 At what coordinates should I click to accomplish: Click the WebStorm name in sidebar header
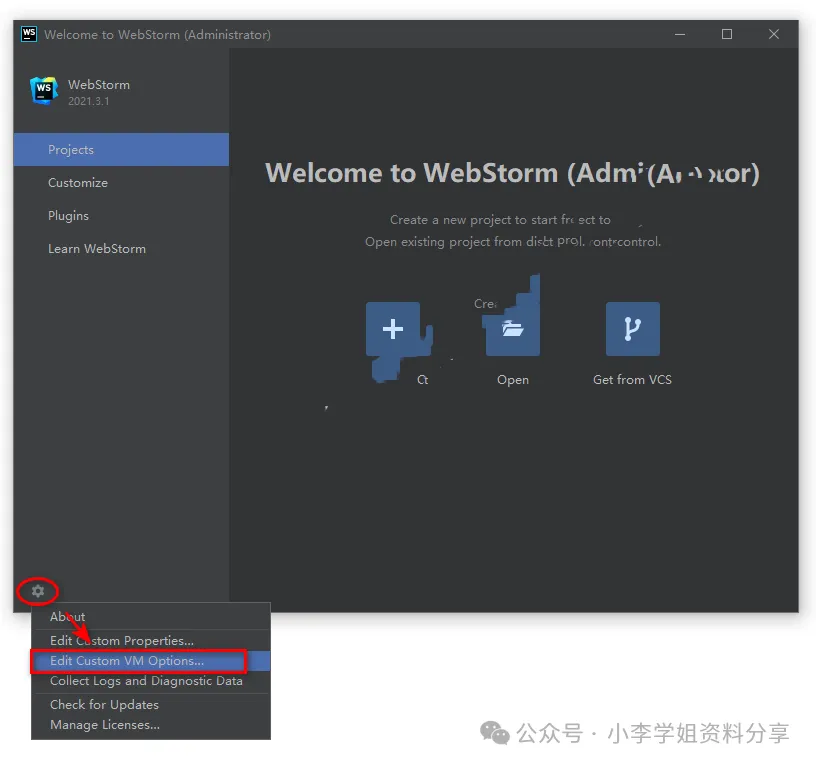pos(99,85)
